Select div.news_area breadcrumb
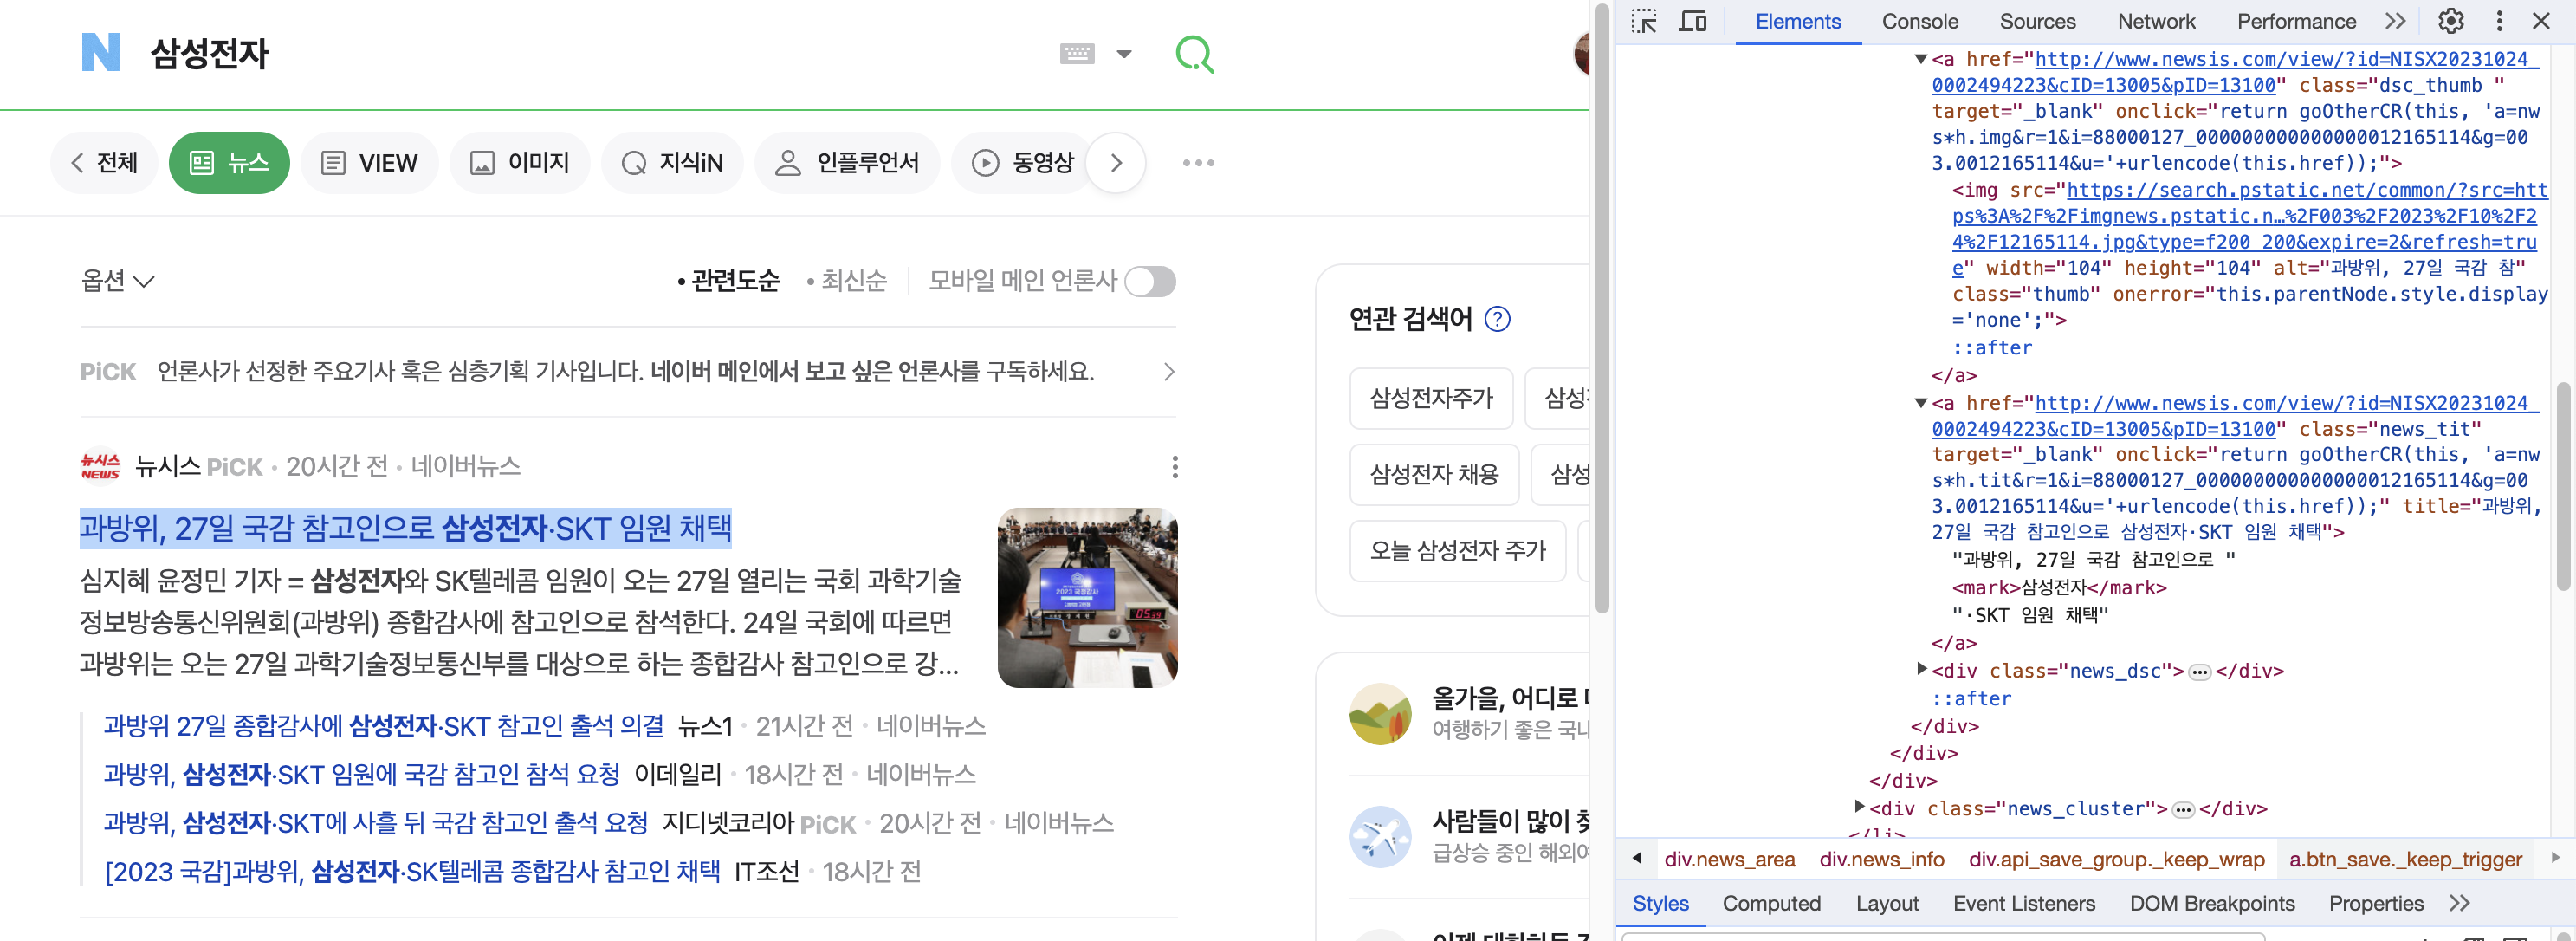The height and width of the screenshot is (941, 2576). click(1729, 859)
